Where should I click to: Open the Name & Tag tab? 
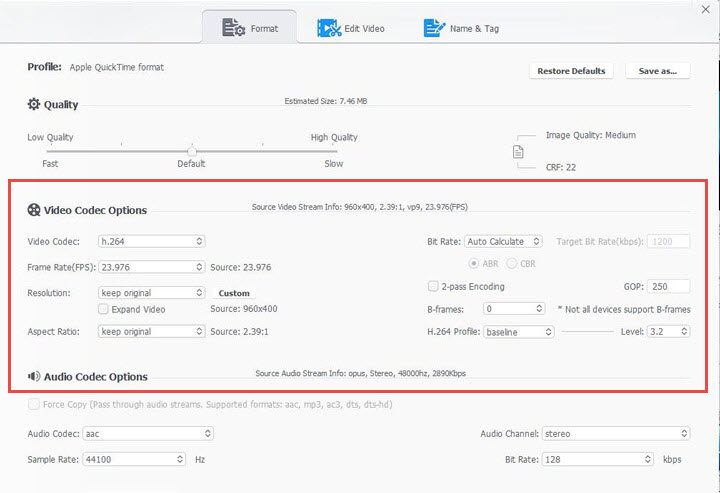tap(461, 28)
